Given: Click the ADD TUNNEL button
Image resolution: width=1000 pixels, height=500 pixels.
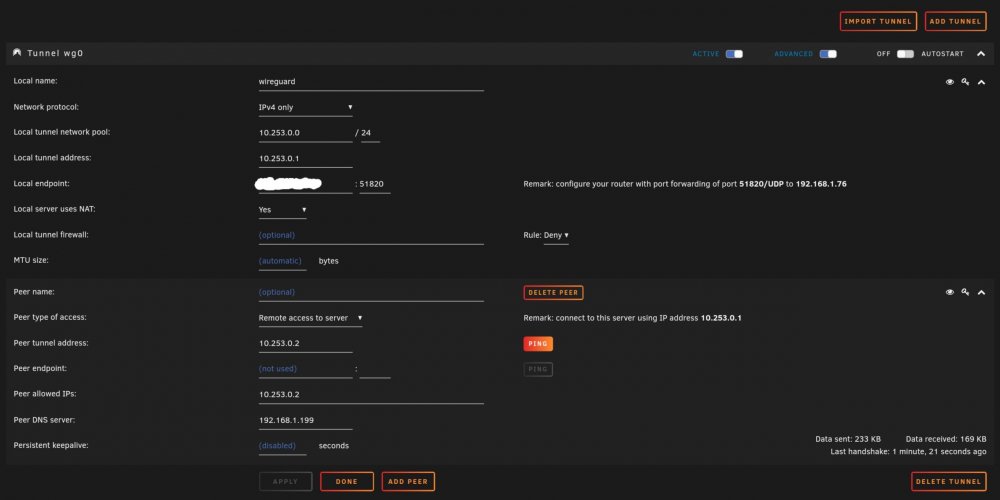Looking at the screenshot, I should tap(955, 21).
